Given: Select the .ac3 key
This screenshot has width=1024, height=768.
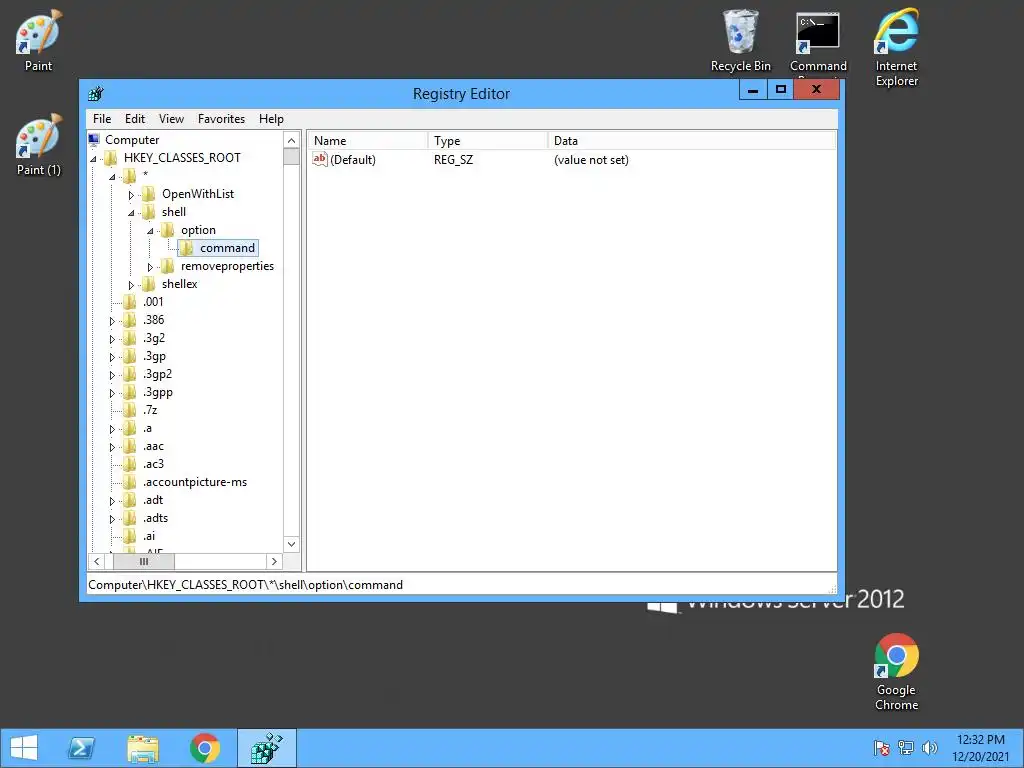Looking at the screenshot, I should coord(153,464).
